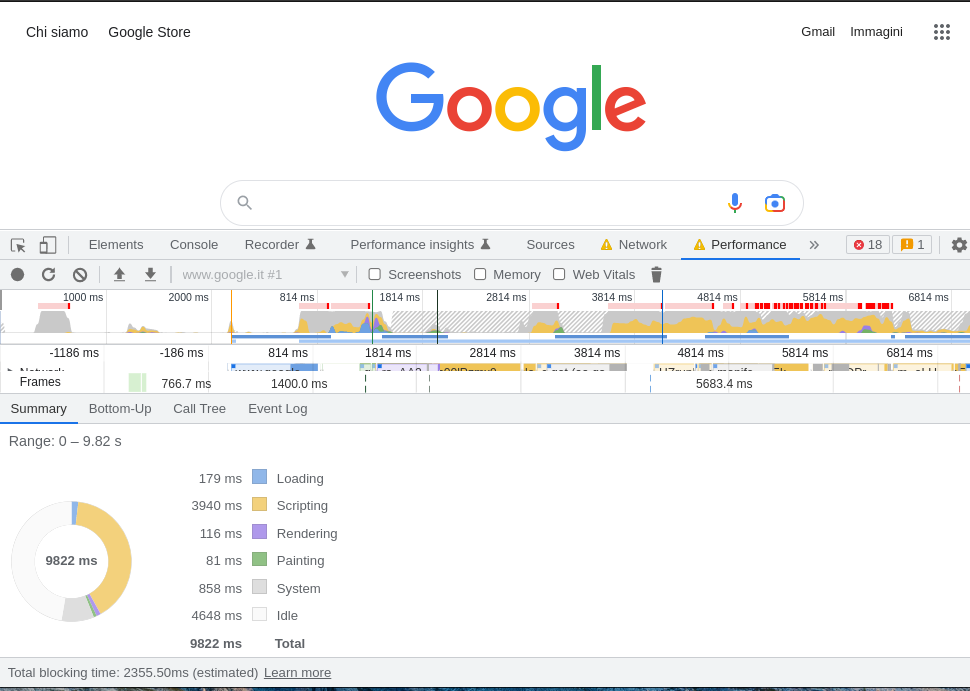
Task: Clear the performance recording
Action: coord(80,275)
